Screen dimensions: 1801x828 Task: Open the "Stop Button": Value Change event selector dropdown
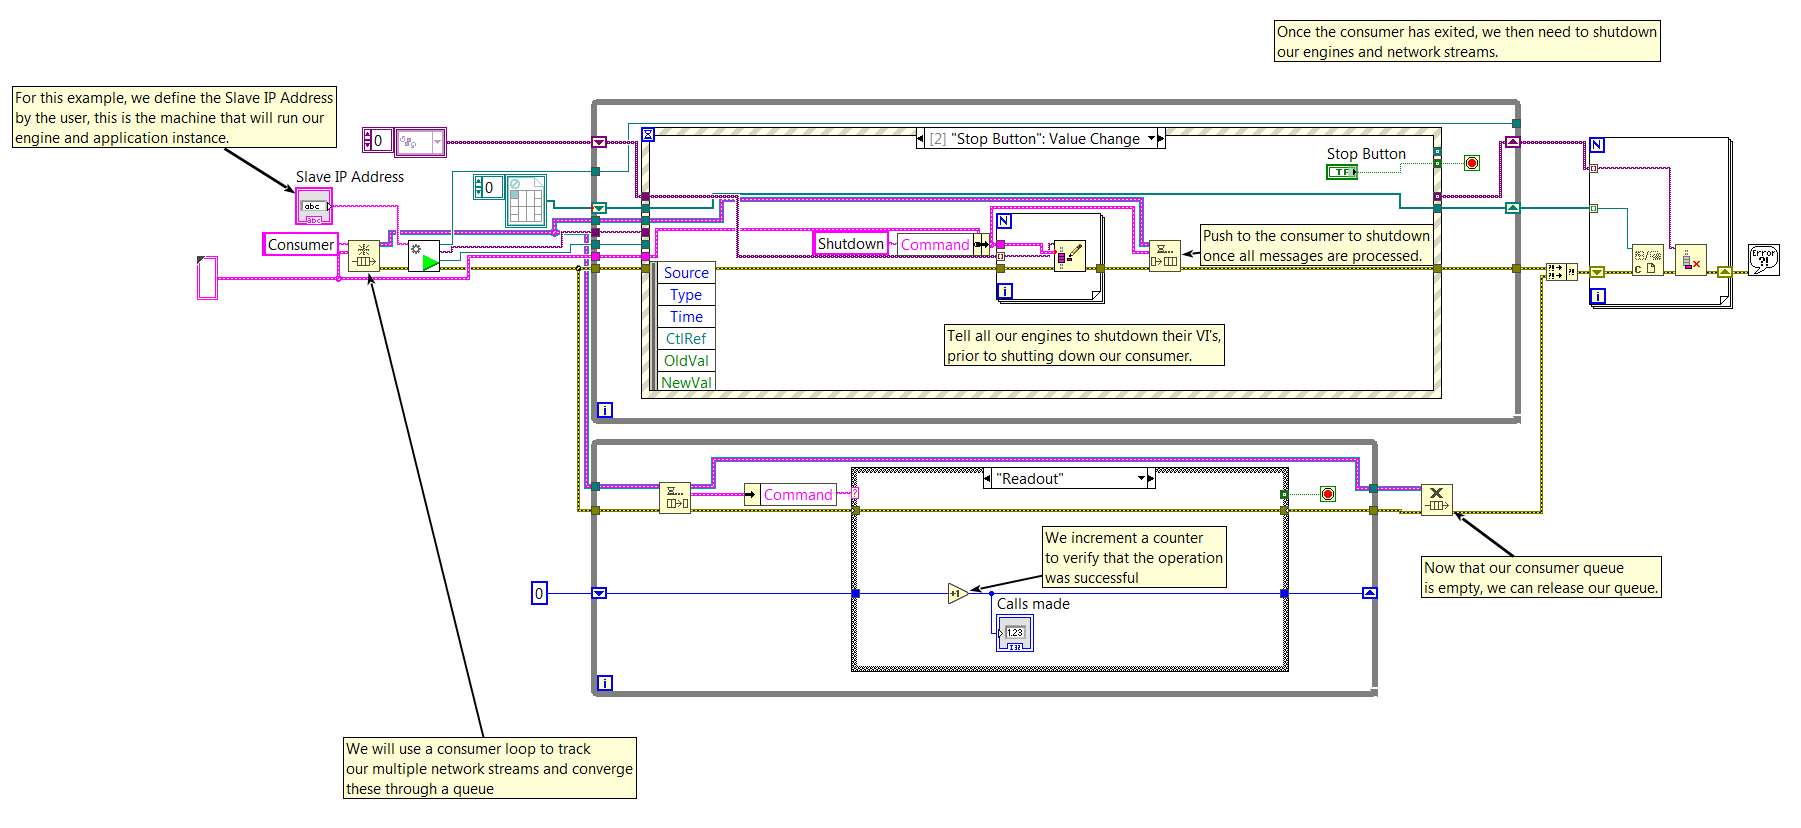coord(1151,139)
